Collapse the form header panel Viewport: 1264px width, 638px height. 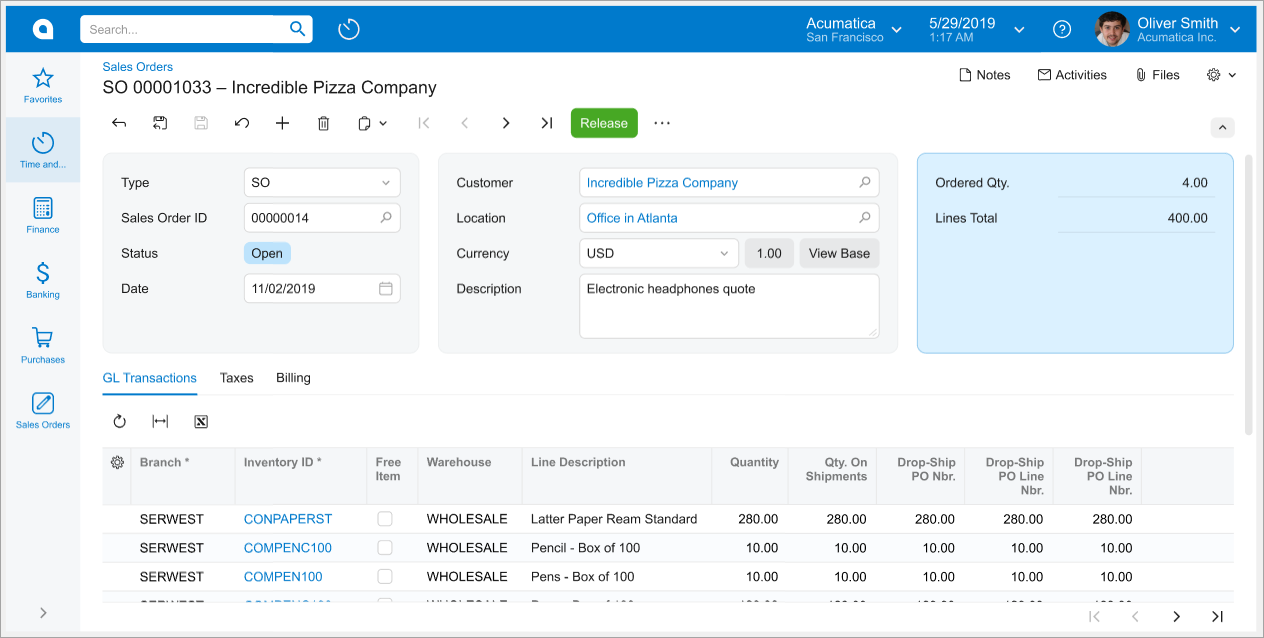1222,128
